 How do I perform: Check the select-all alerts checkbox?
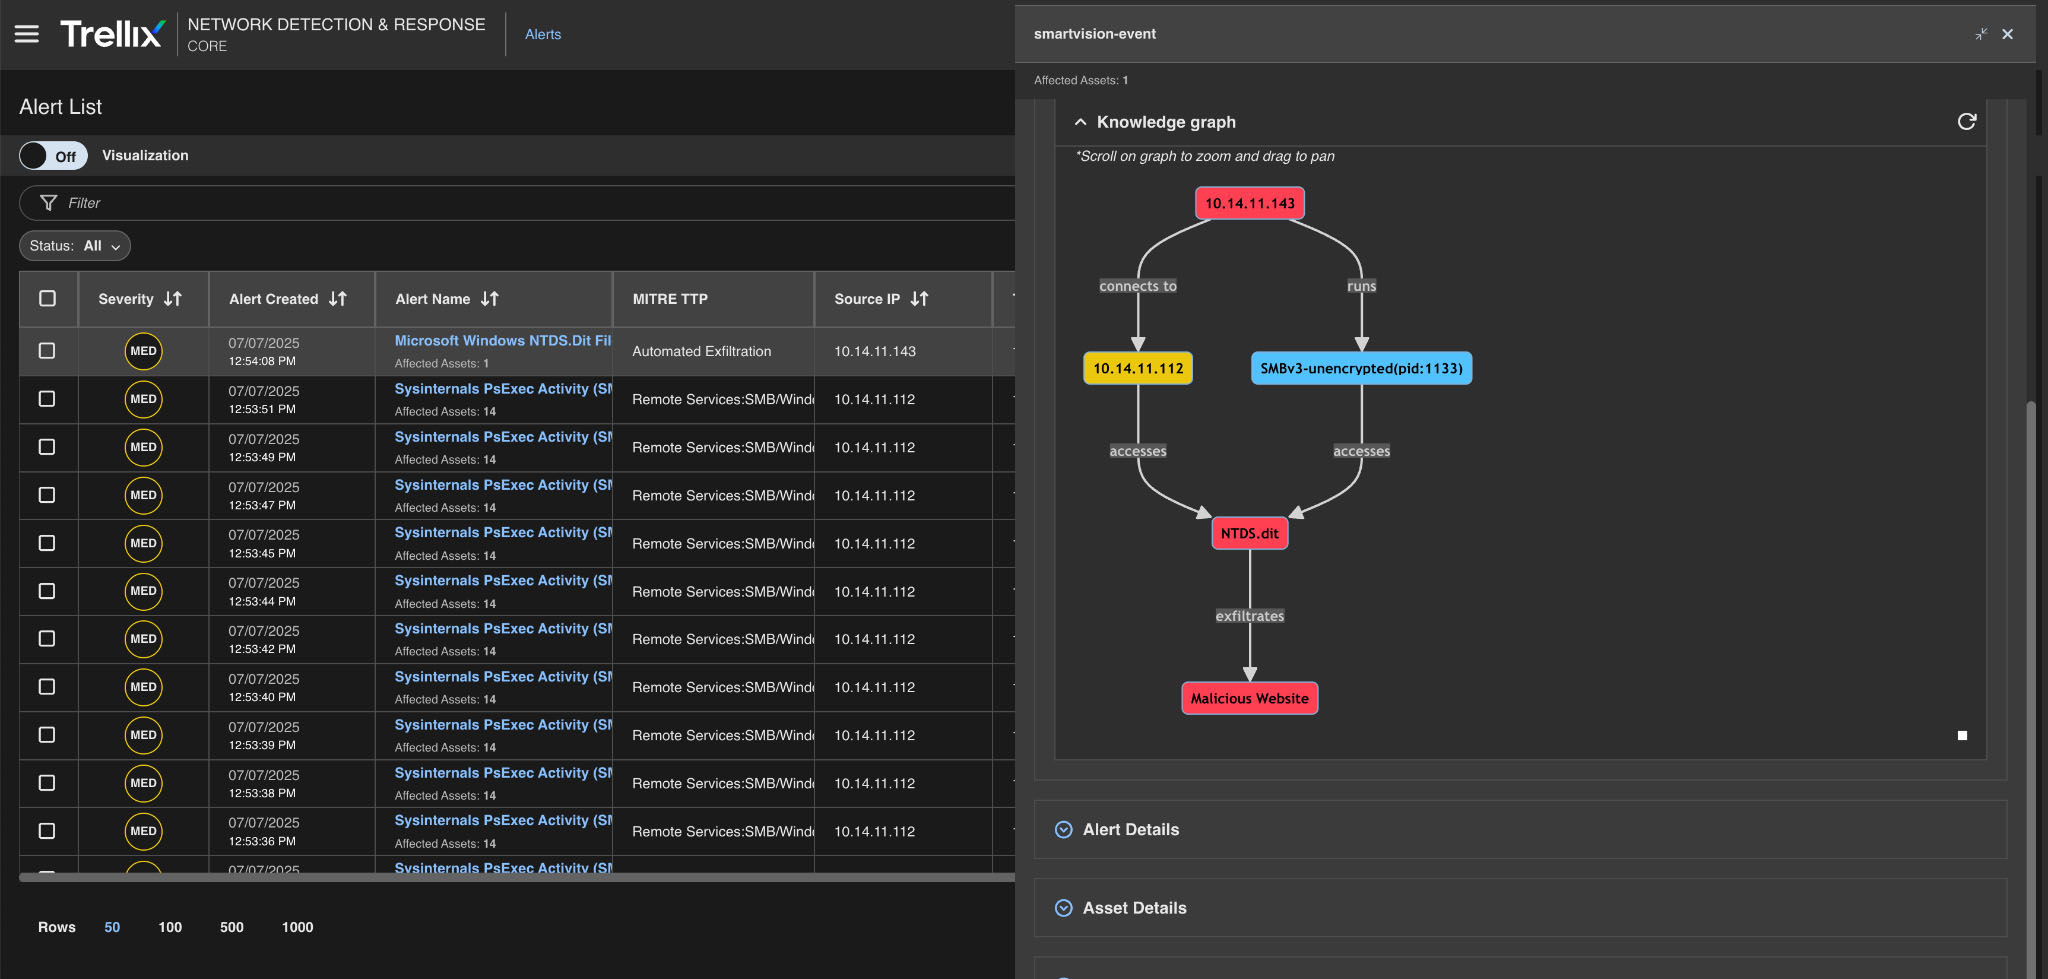point(47,299)
